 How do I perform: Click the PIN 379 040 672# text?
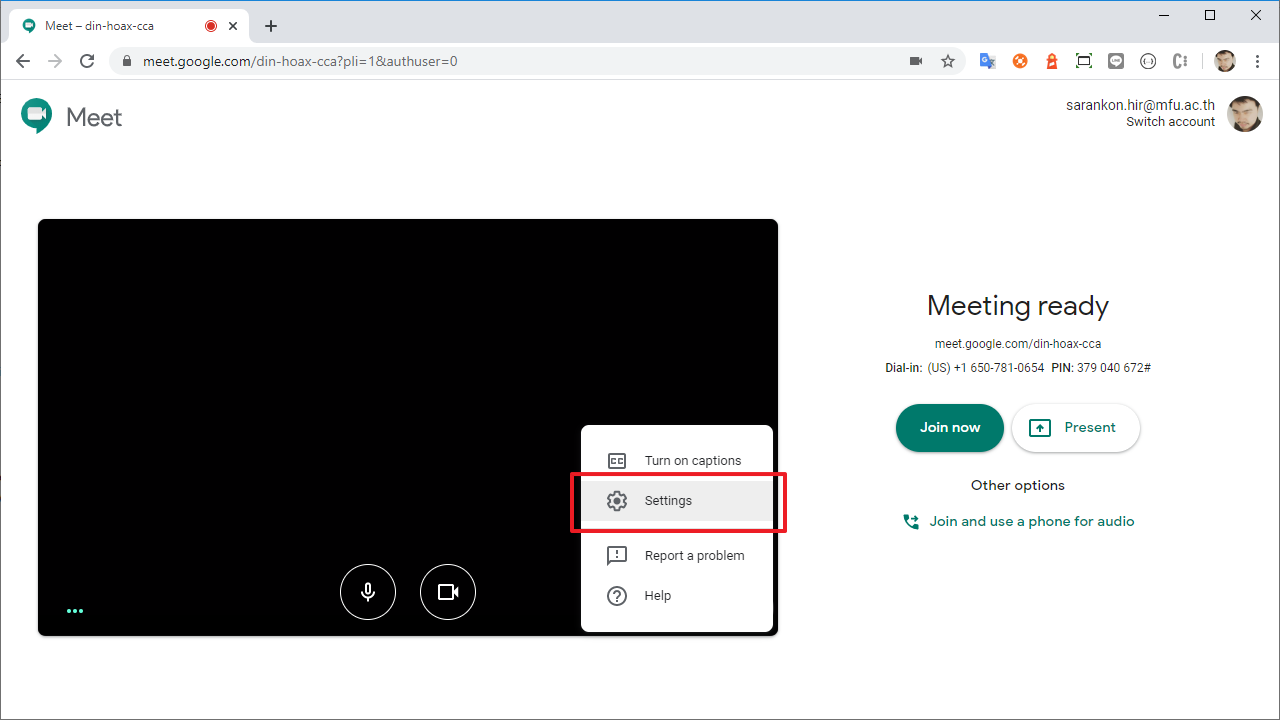click(1101, 368)
